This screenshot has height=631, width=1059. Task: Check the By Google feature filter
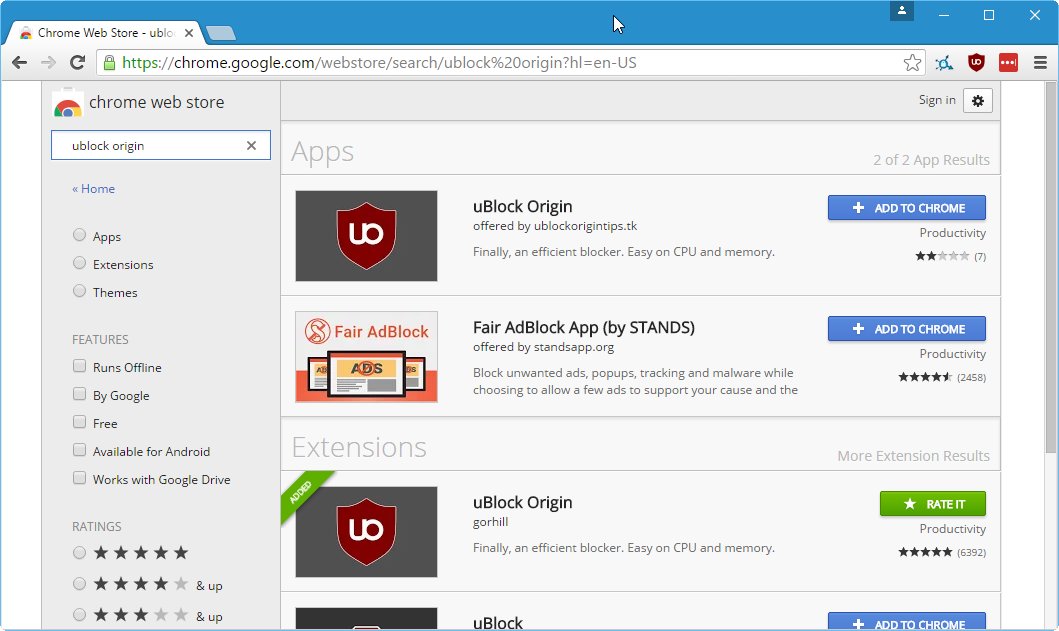tap(79, 394)
